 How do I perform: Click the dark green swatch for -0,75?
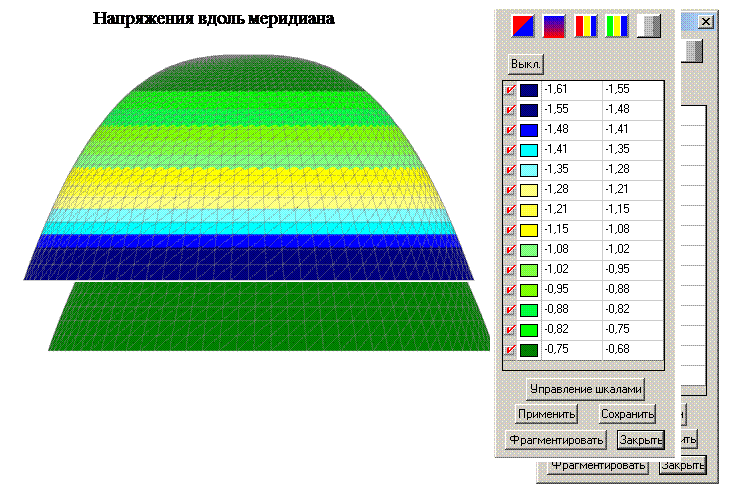click(529, 350)
